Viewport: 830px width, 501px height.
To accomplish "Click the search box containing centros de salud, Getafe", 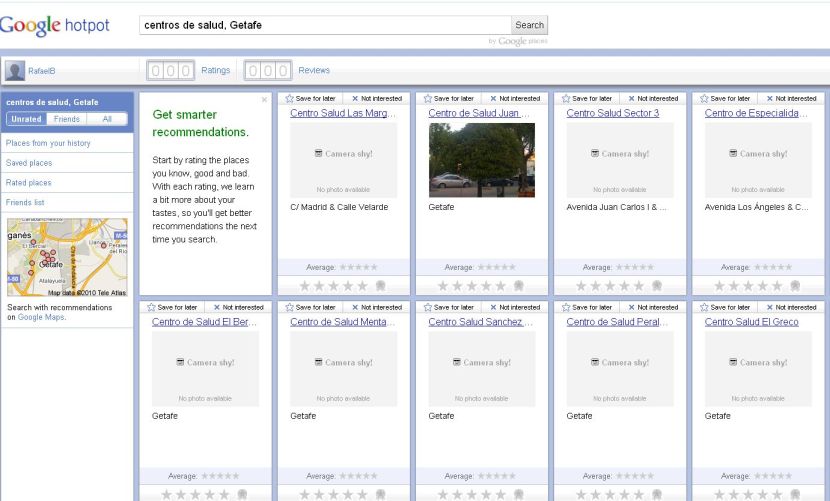I will pyautogui.click(x=324, y=25).
